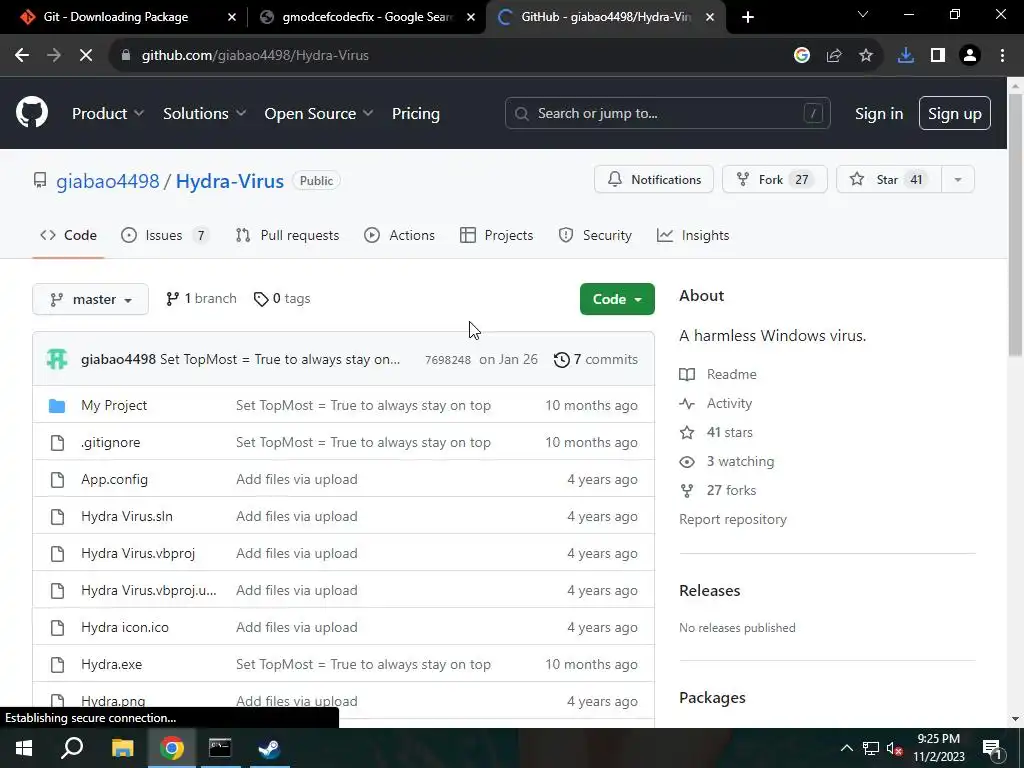The image size is (1024, 768).
Task: Click the browser address bar URL
Action: point(255,56)
